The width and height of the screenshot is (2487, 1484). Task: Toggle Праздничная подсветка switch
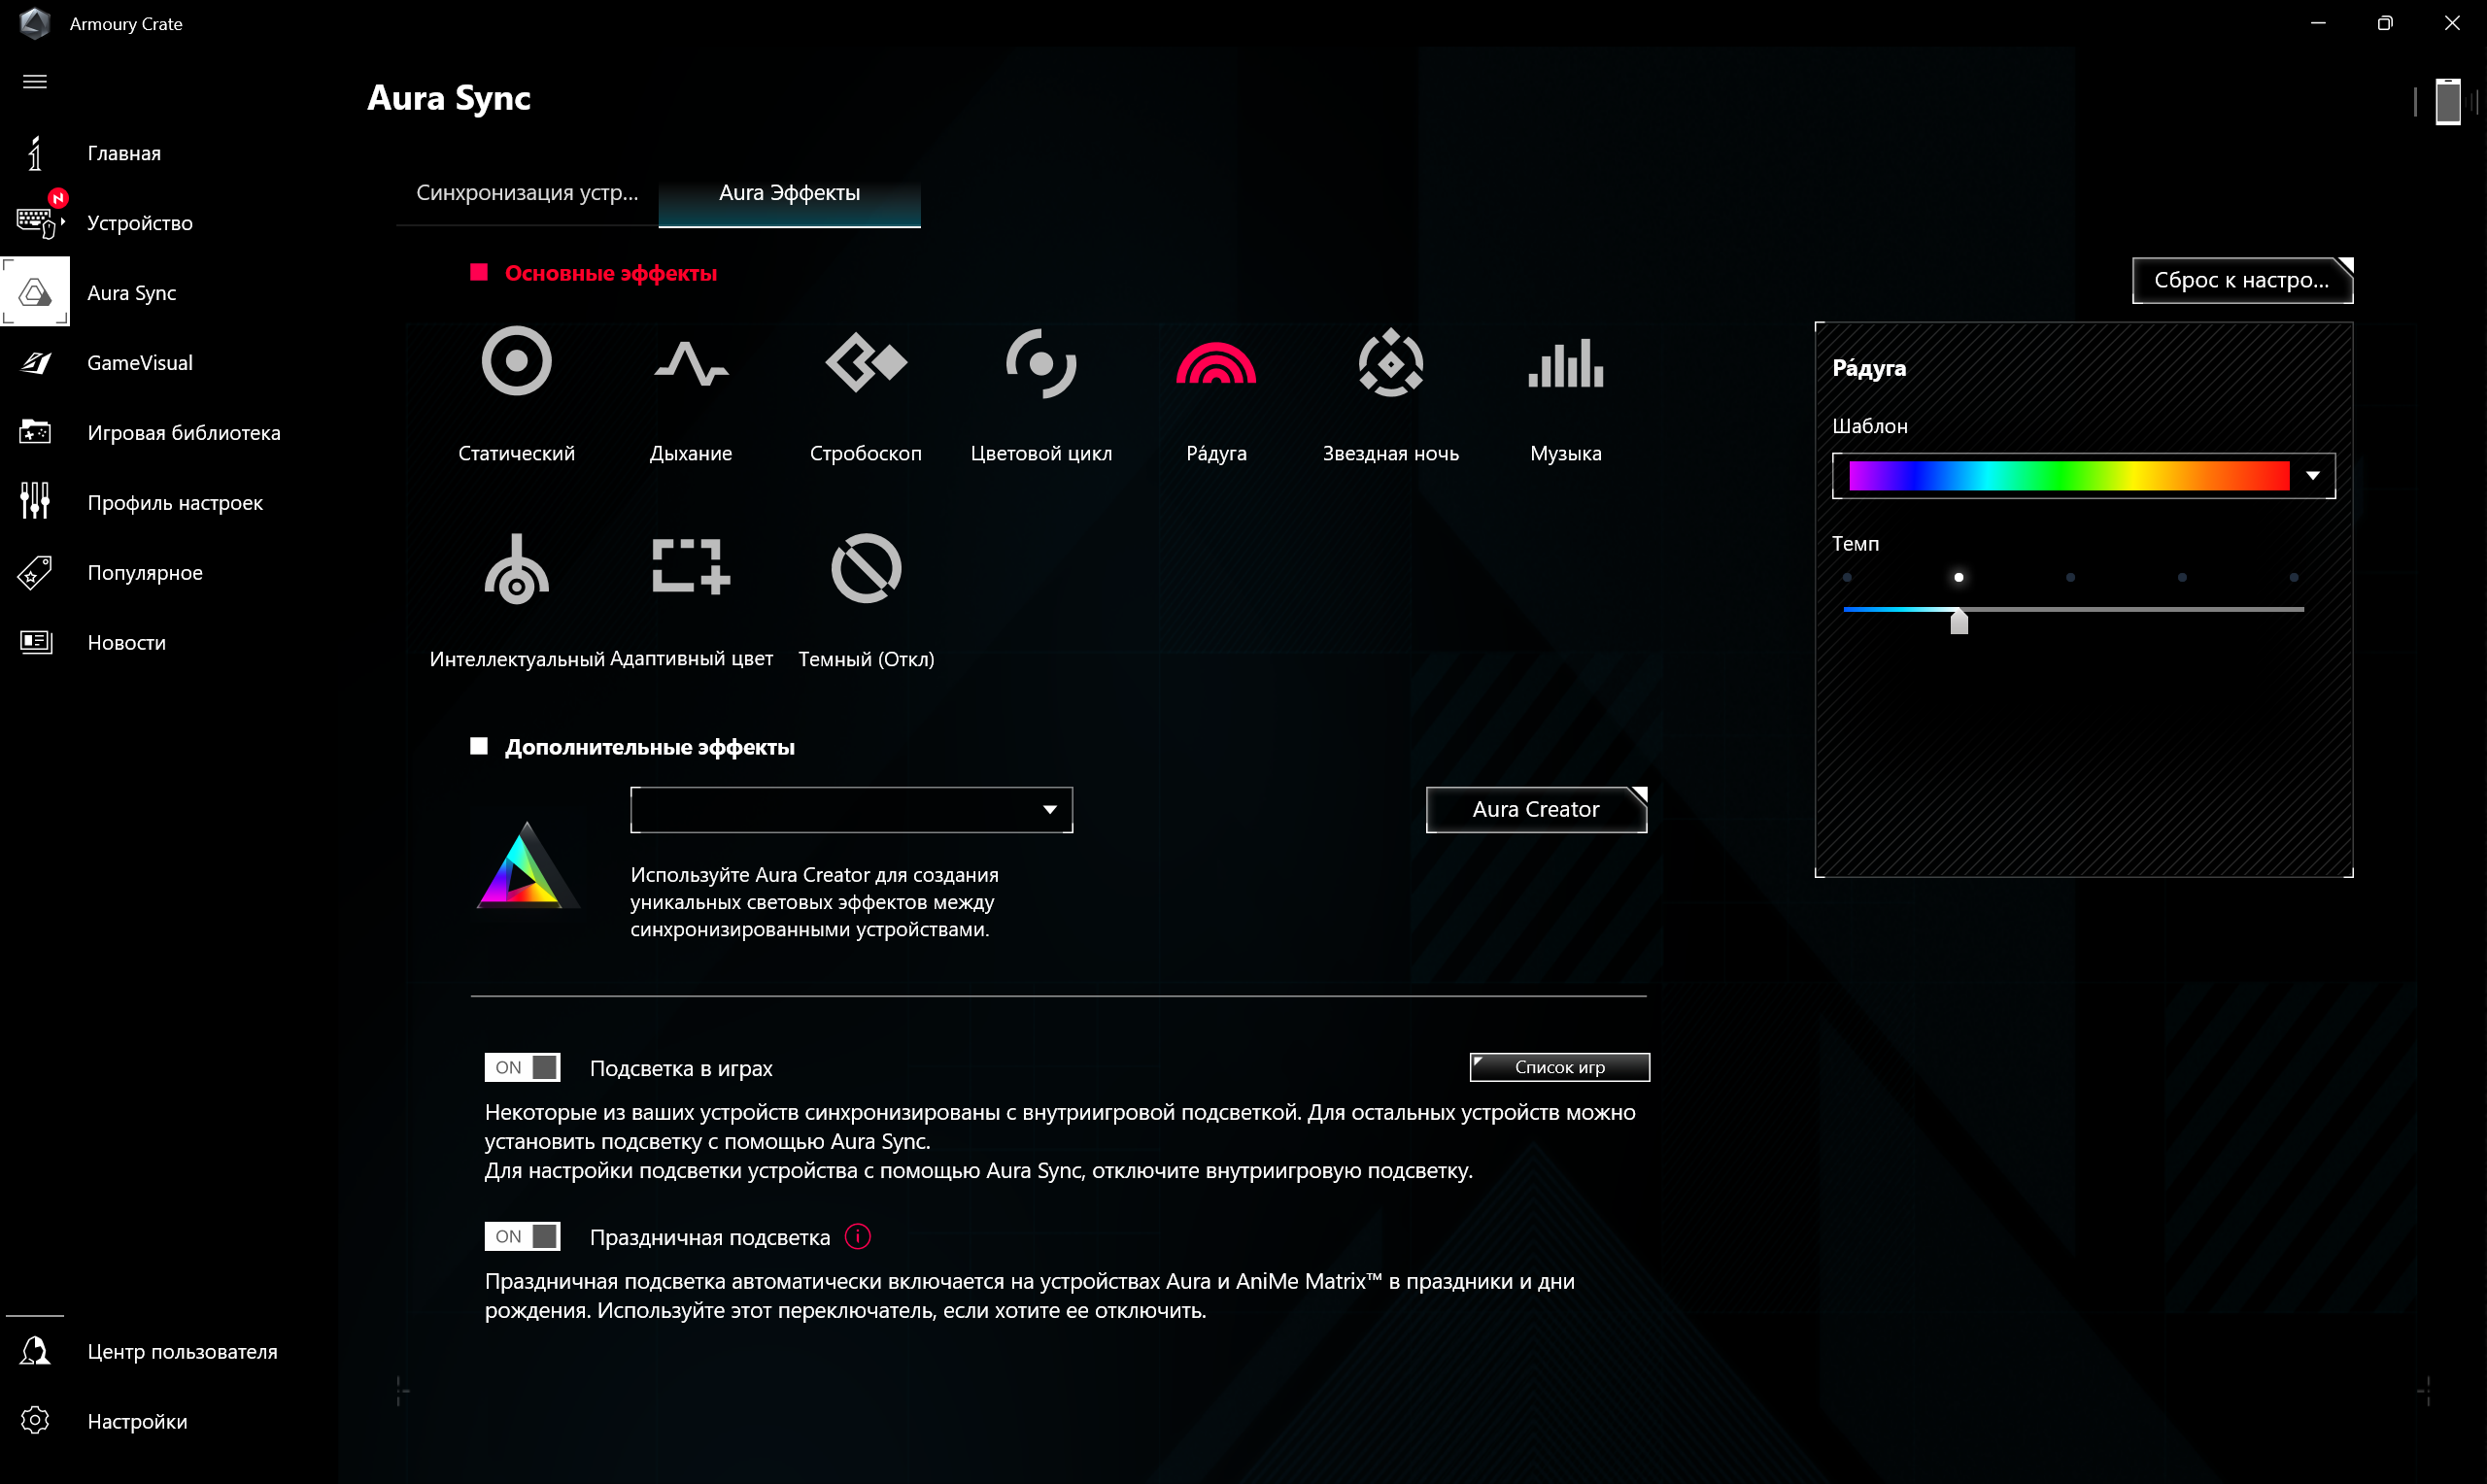click(522, 1237)
